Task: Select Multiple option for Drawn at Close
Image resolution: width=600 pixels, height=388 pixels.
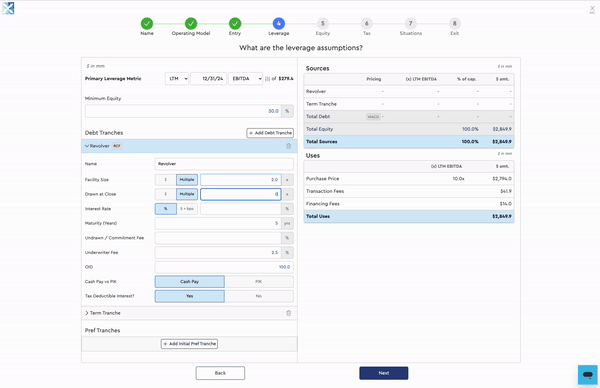Action: [187, 194]
